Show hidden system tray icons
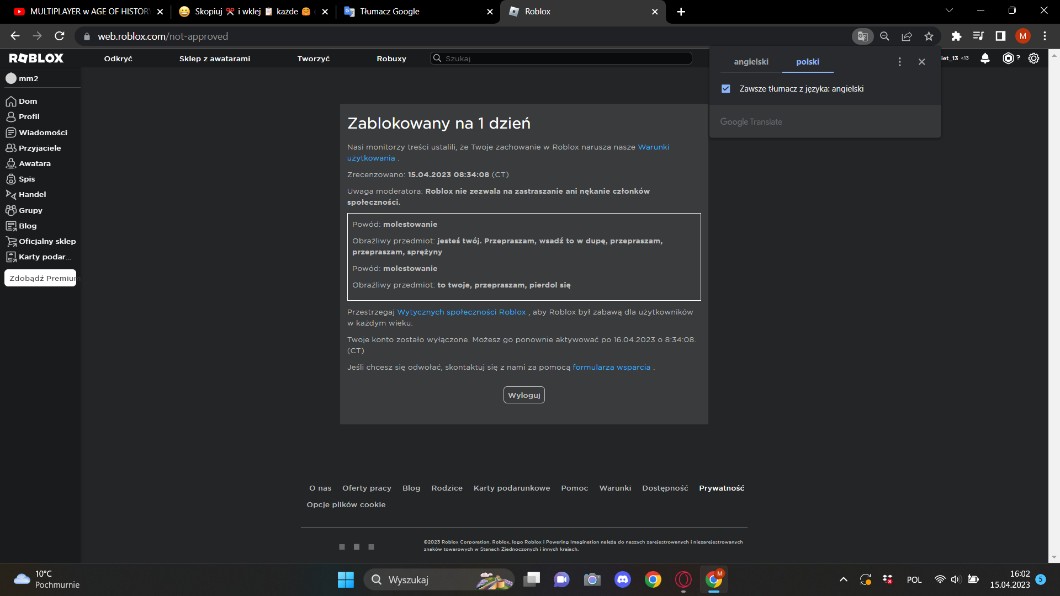 843,579
